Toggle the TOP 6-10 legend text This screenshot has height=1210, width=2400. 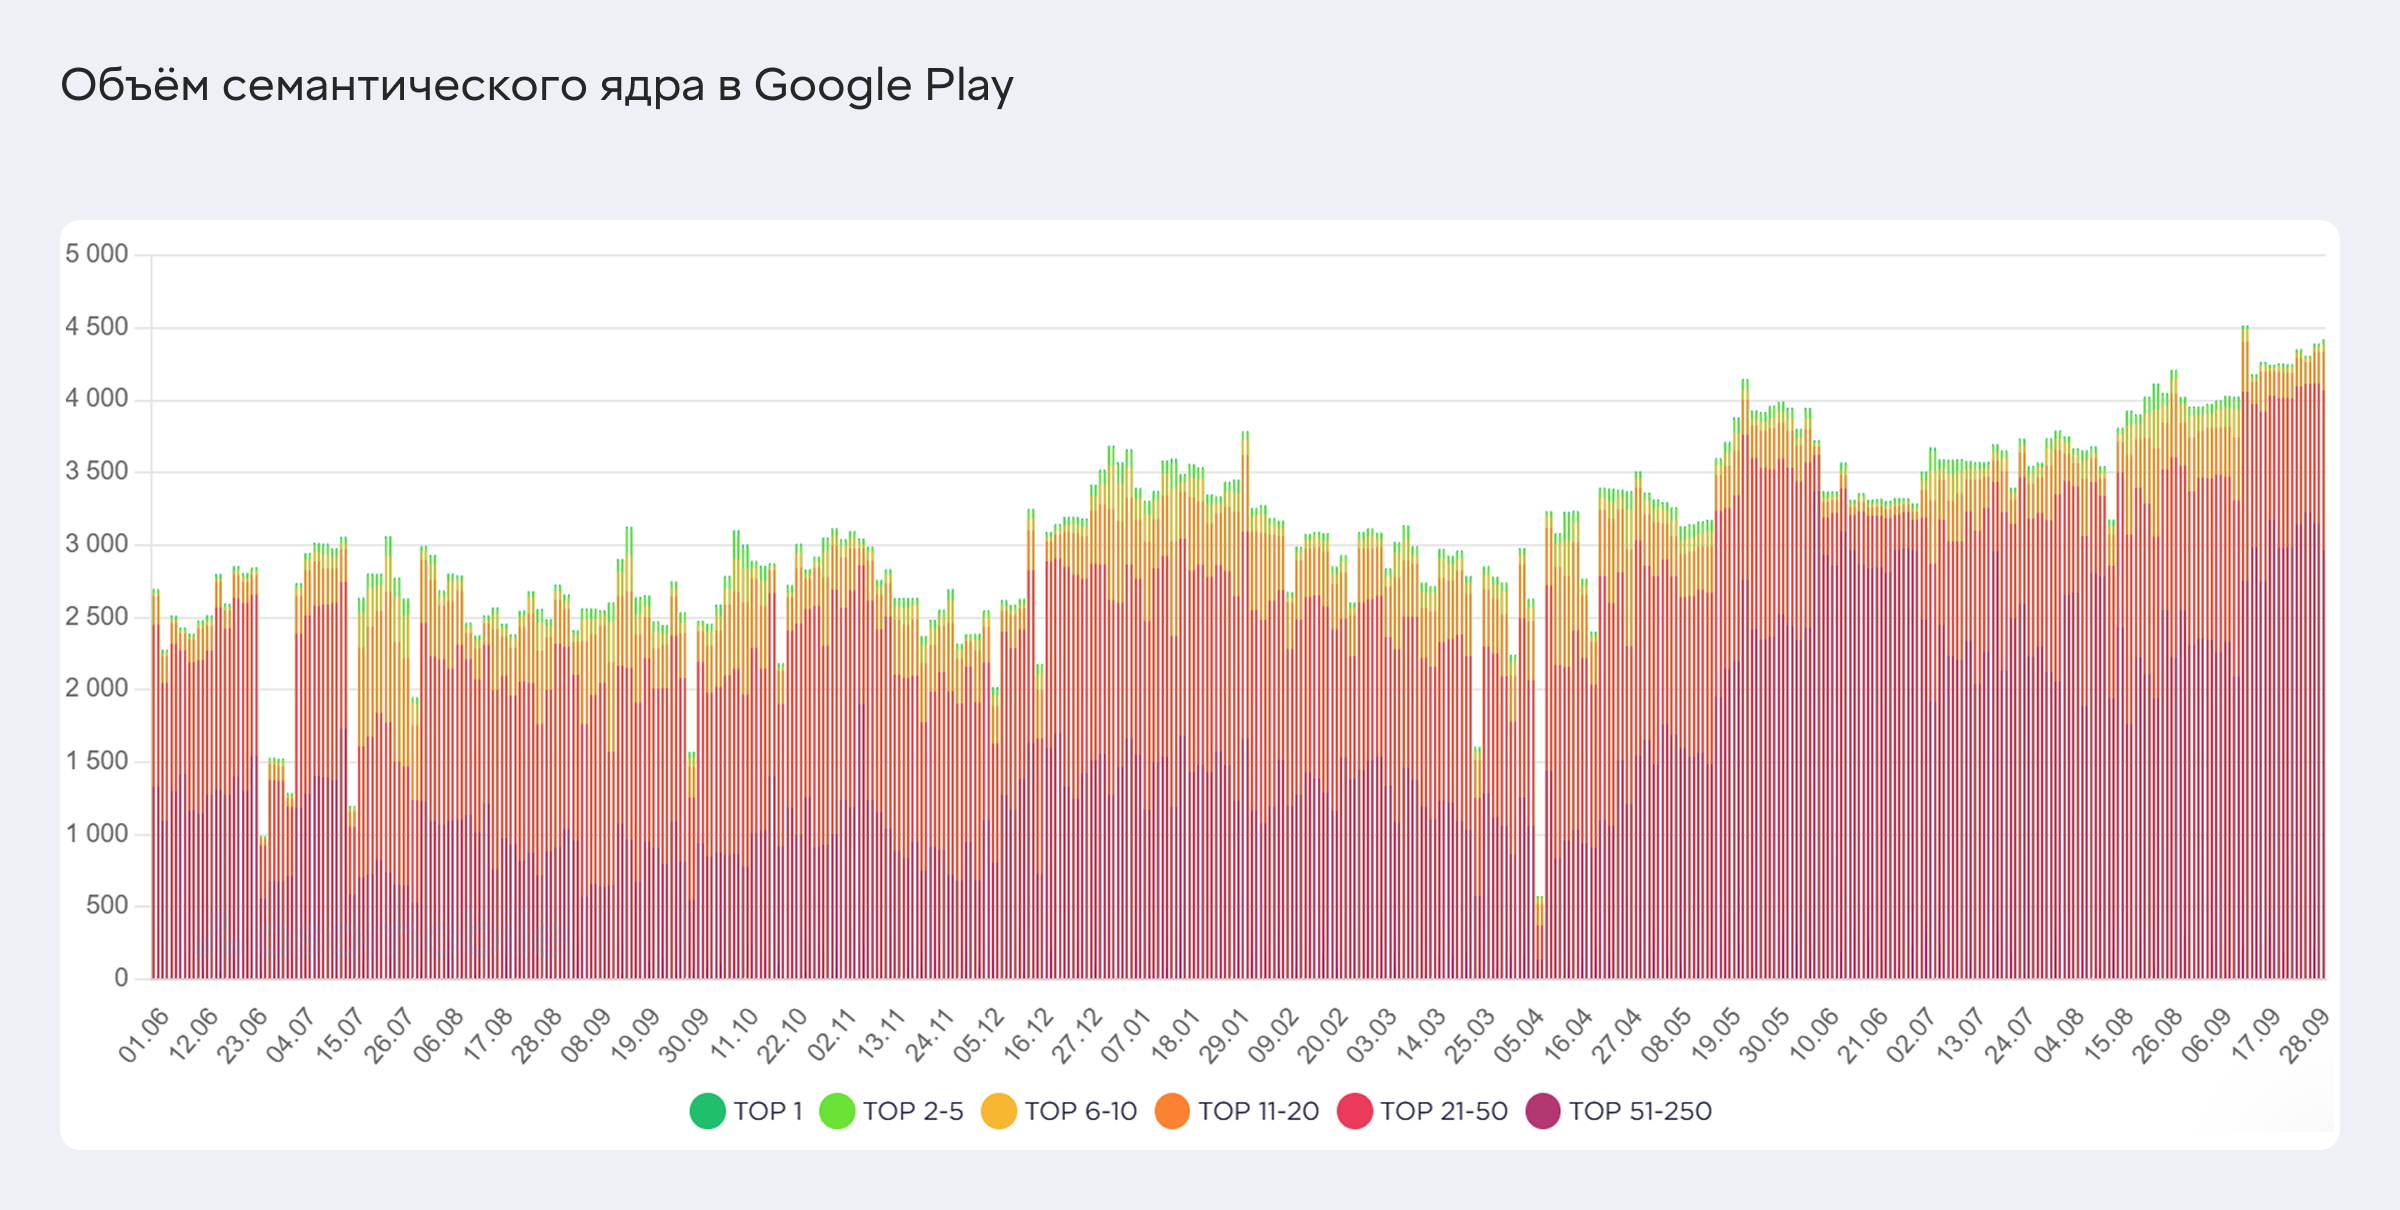[x=1081, y=1111]
